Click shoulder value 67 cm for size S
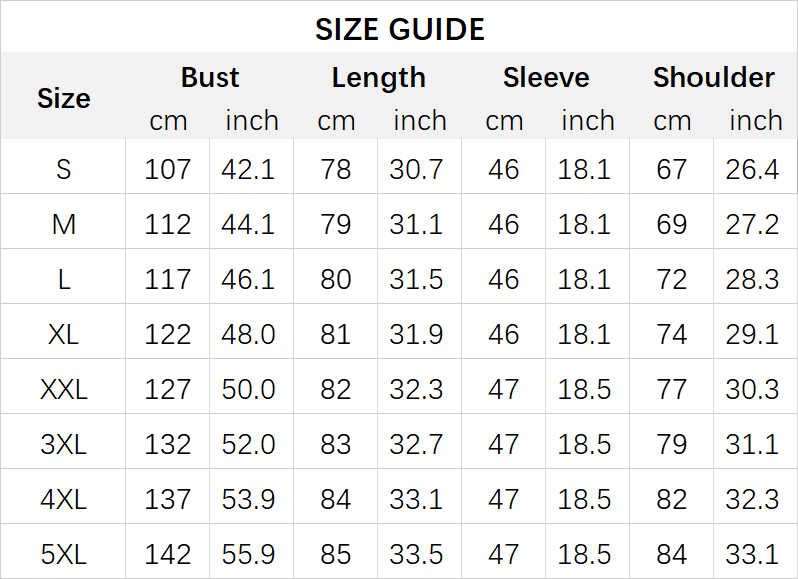Image resolution: width=798 pixels, height=579 pixels. coord(672,169)
